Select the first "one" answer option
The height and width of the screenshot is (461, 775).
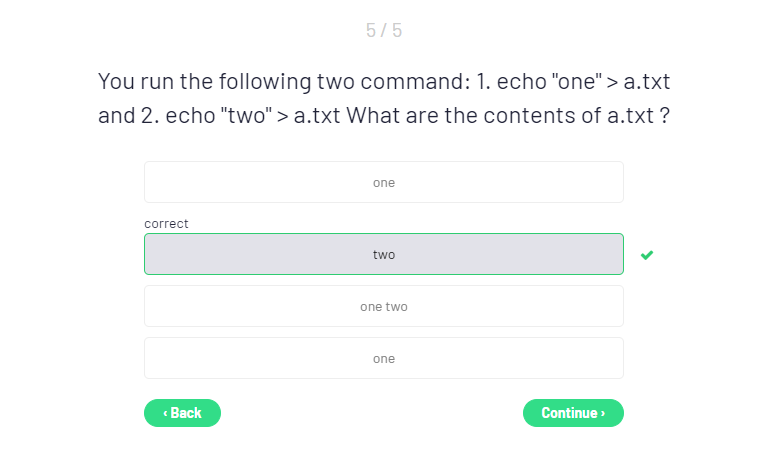tap(384, 182)
